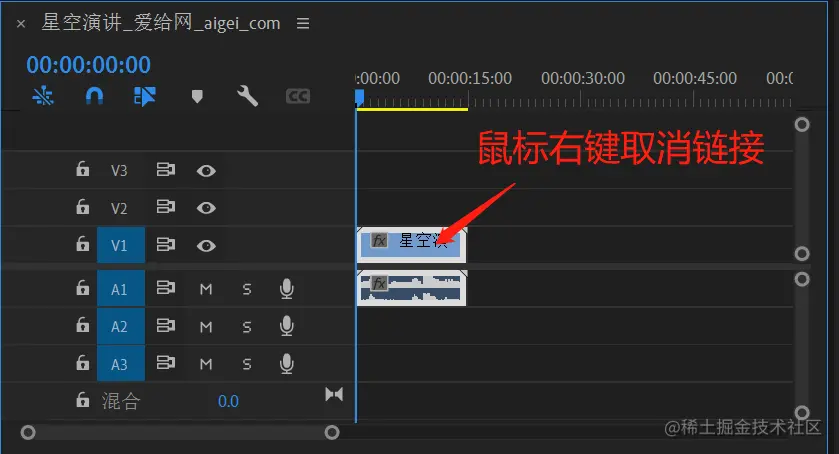The image size is (839, 454).
Task: Select the audio clip on A1
Action: point(411,289)
